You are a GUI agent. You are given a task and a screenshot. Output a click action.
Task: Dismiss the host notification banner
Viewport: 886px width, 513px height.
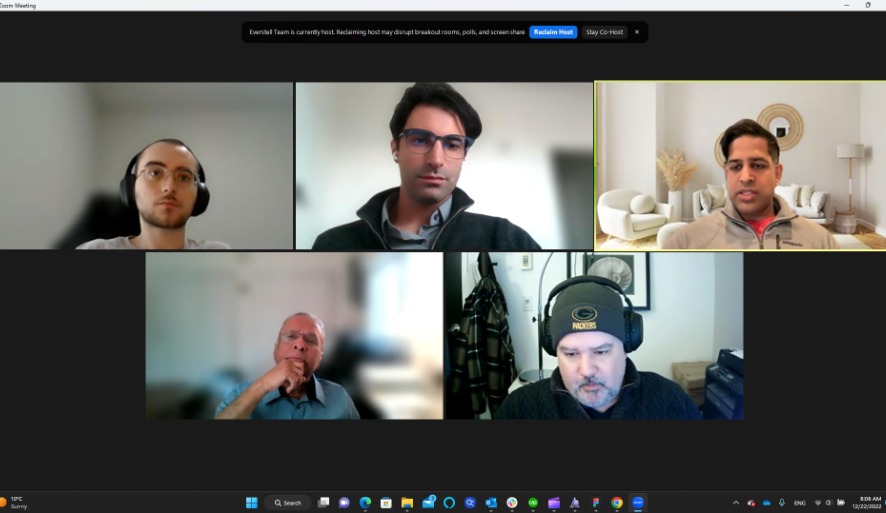pos(637,32)
